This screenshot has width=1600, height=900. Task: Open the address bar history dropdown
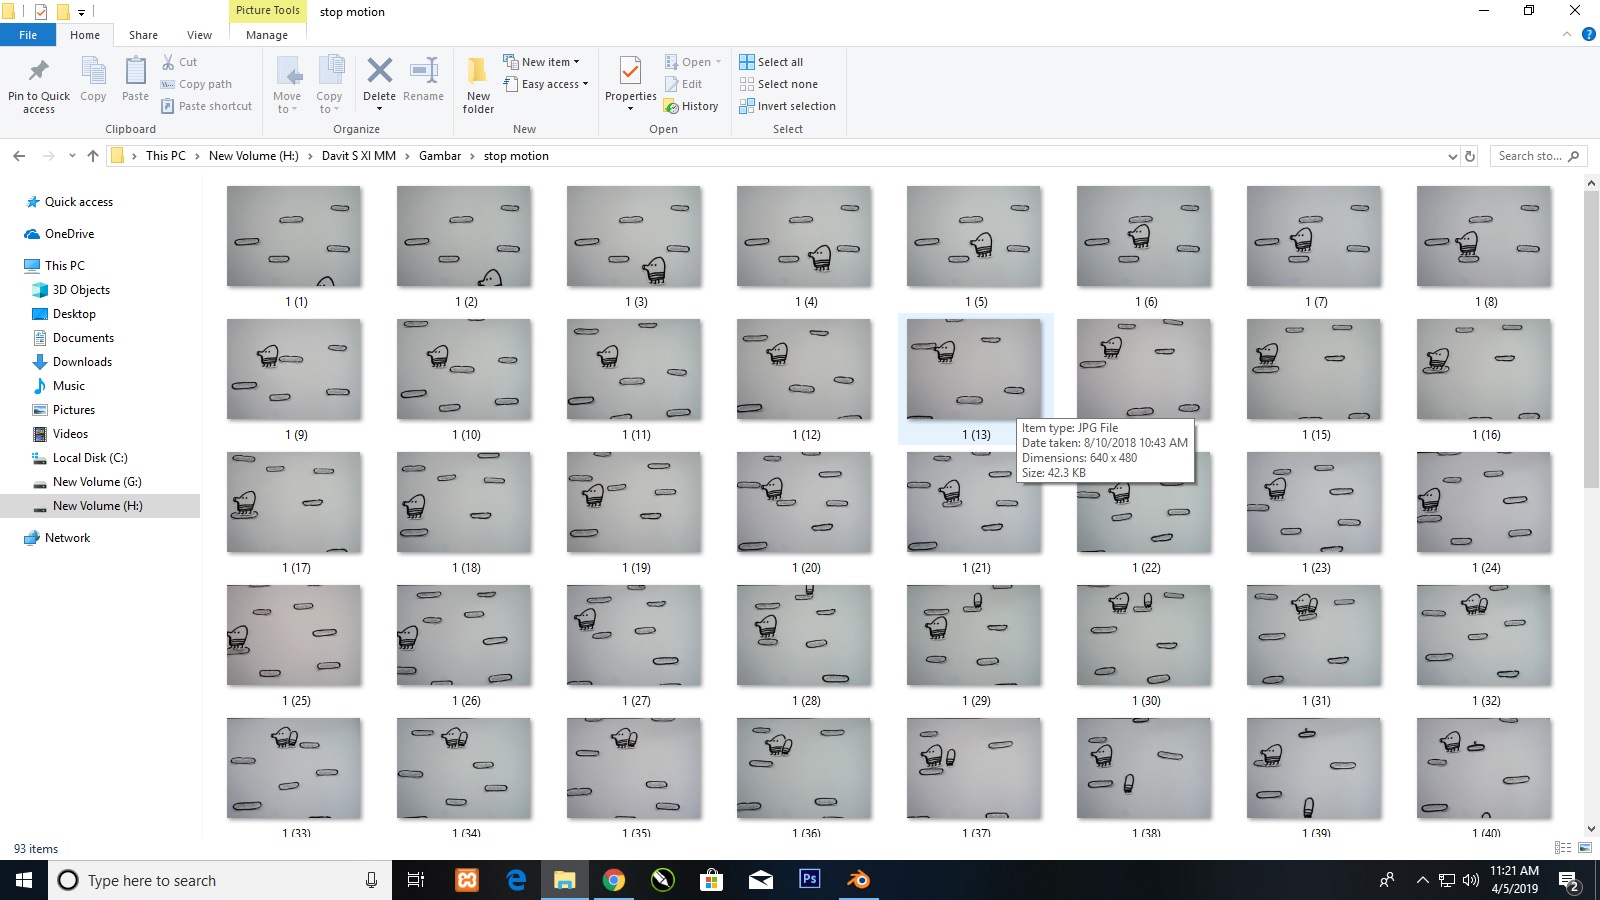[1455, 156]
